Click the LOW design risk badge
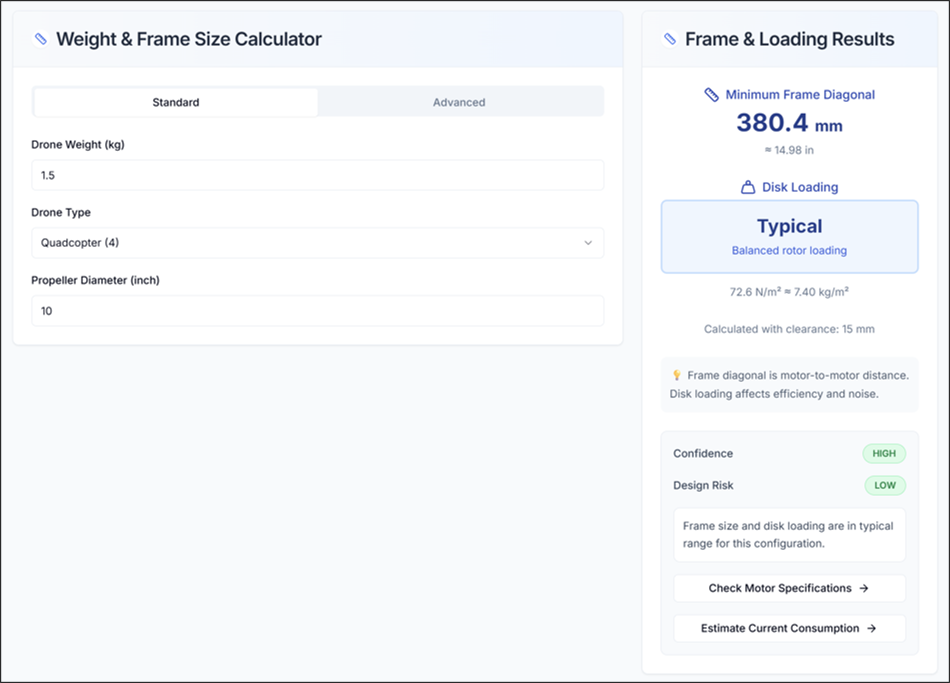The width and height of the screenshot is (950, 683). click(x=885, y=485)
